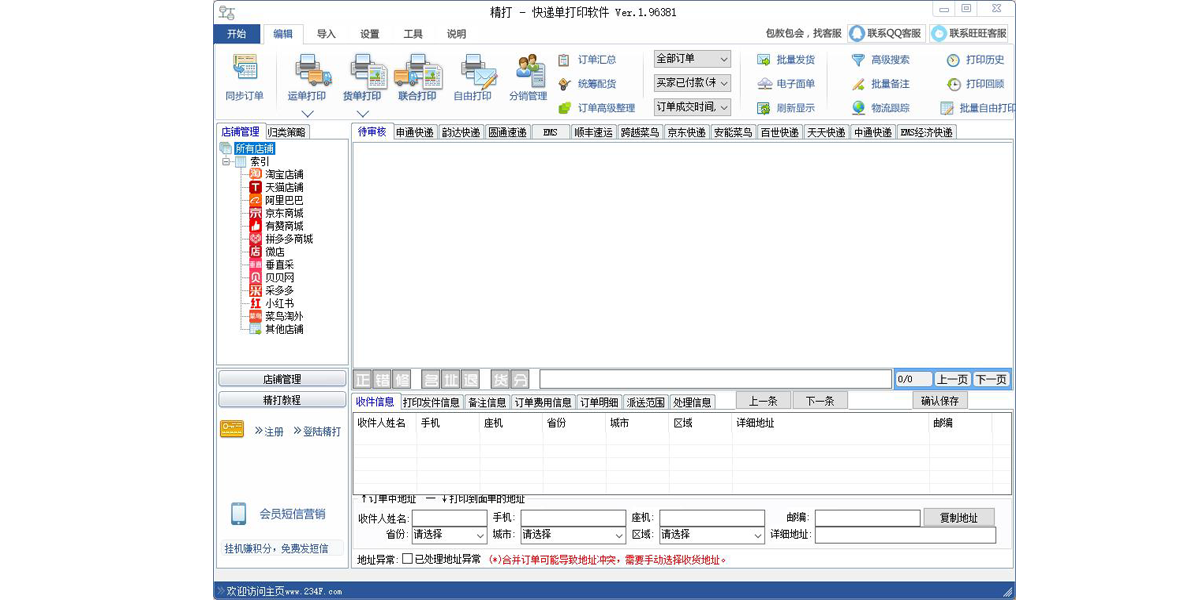Click the 货单打印 goods list print icon
Image resolution: width=1200 pixels, height=600 pixels.
tap(367, 70)
